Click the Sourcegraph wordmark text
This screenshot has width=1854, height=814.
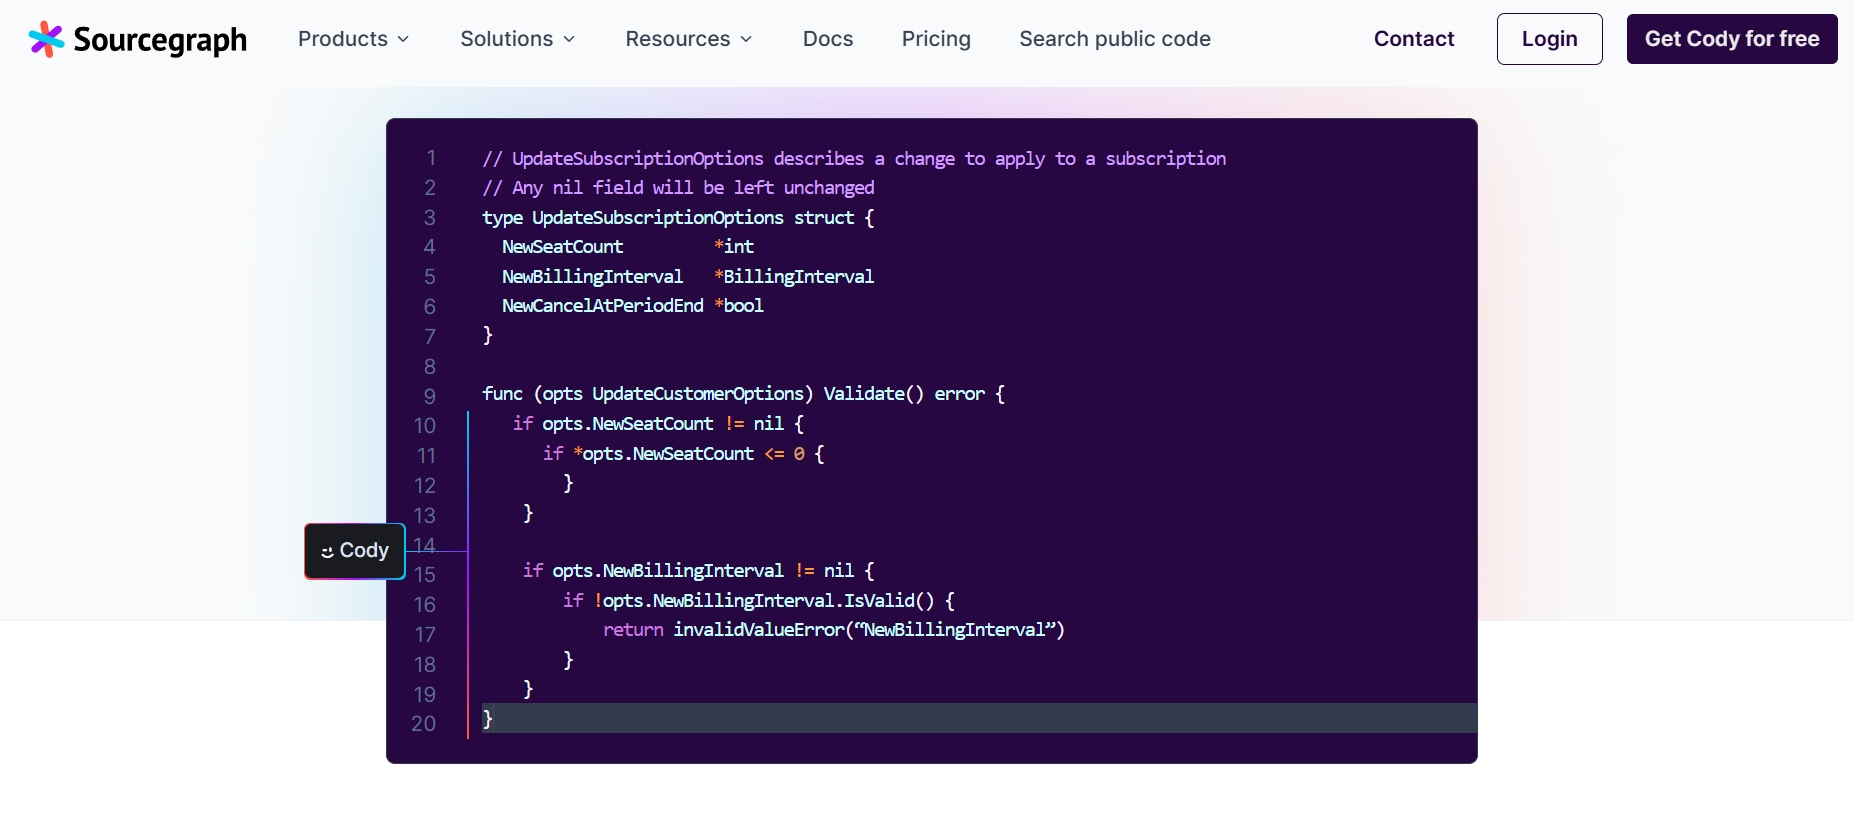(160, 40)
